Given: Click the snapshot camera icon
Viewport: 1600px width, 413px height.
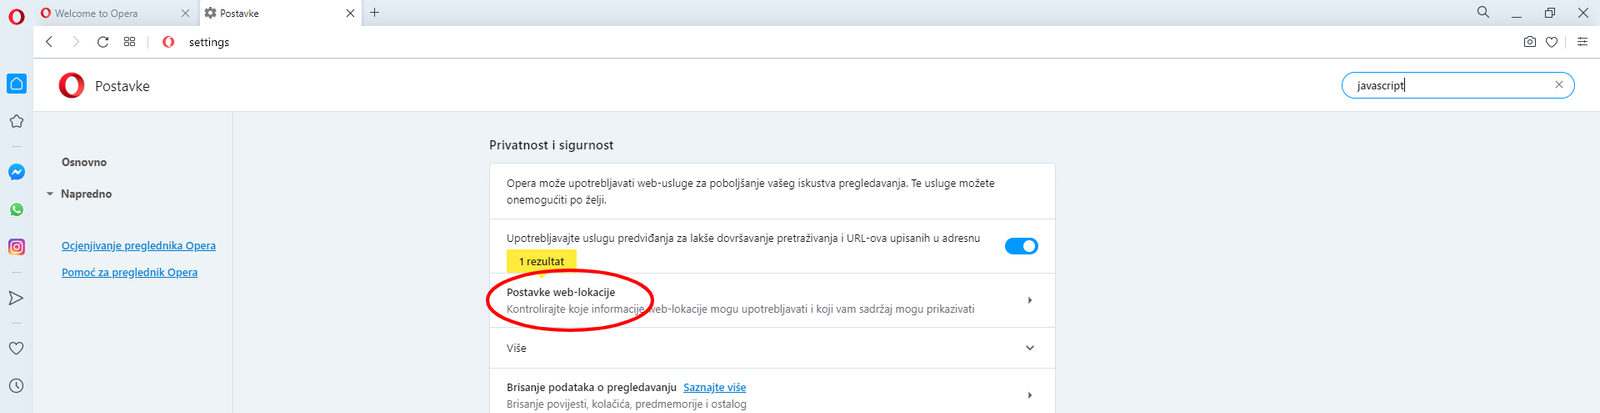Looking at the screenshot, I should [x=1529, y=42].
